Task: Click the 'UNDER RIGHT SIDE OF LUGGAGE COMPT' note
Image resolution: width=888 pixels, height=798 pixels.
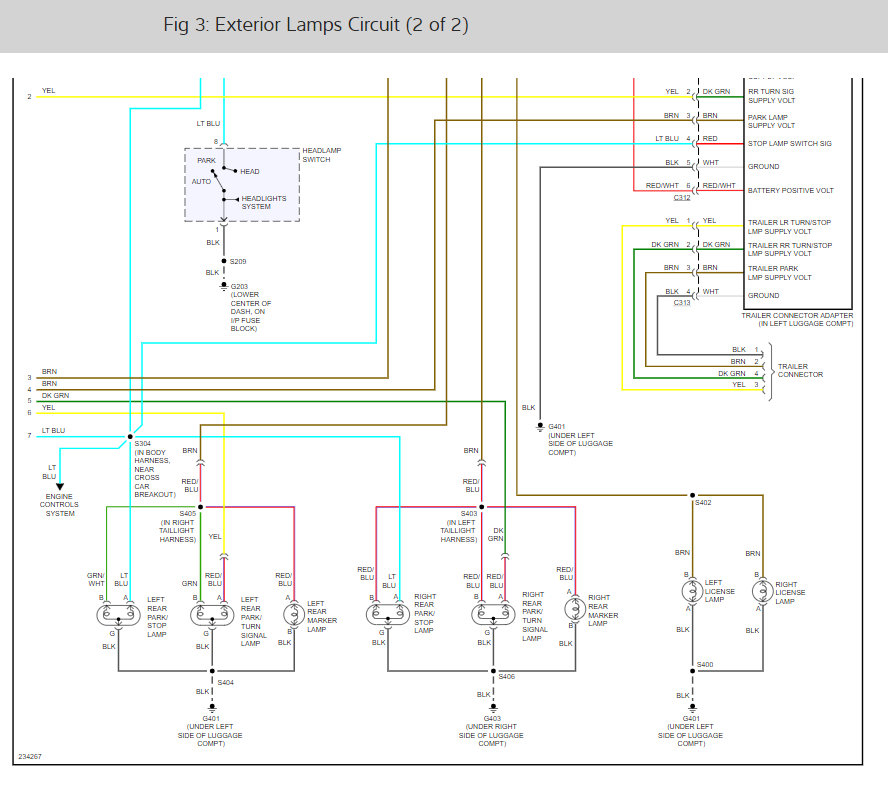Action: click(491, 735)
